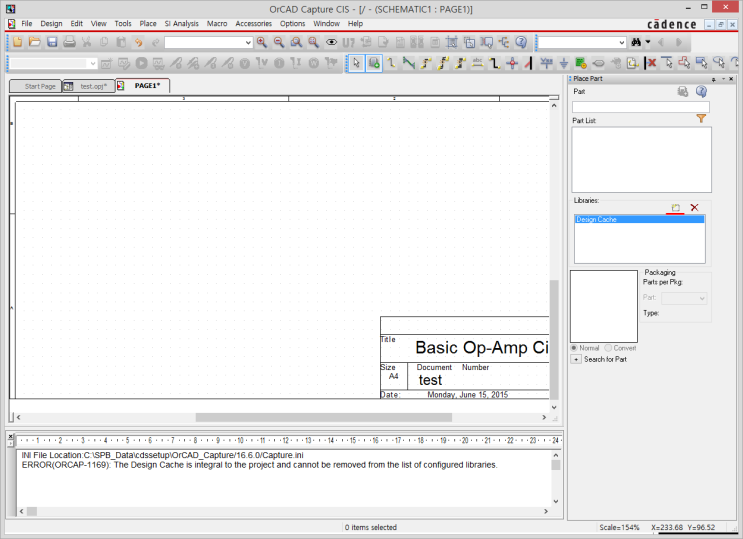The height and width of the screenshot is (539, 743).
Task: Open a file with the folder icon
Action: coord(35,42)
